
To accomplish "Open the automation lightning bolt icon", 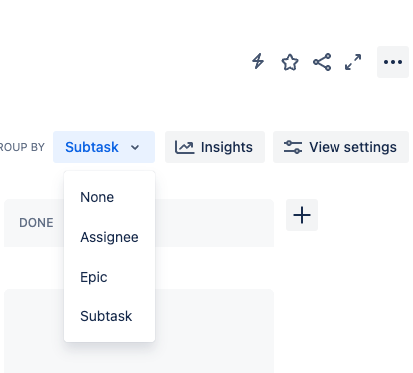I will pyautogui.click(x=258, y=62).
